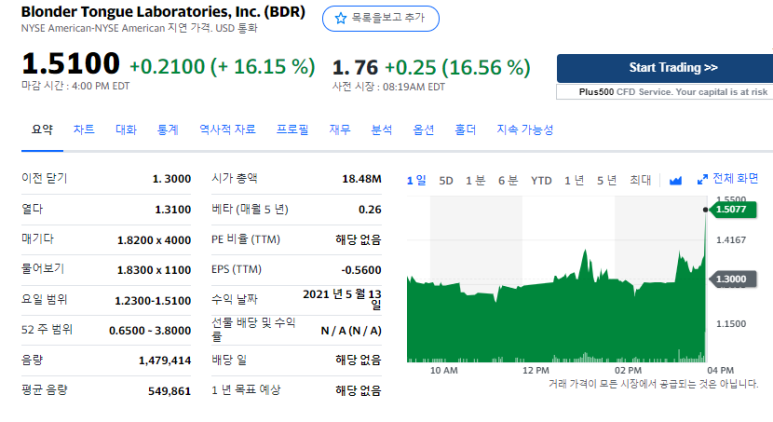The width and height of the screenshot is (773, 422).
Task: Click the +0.2100 (+ 16.15 %) change value
Action: click(222, 67)
